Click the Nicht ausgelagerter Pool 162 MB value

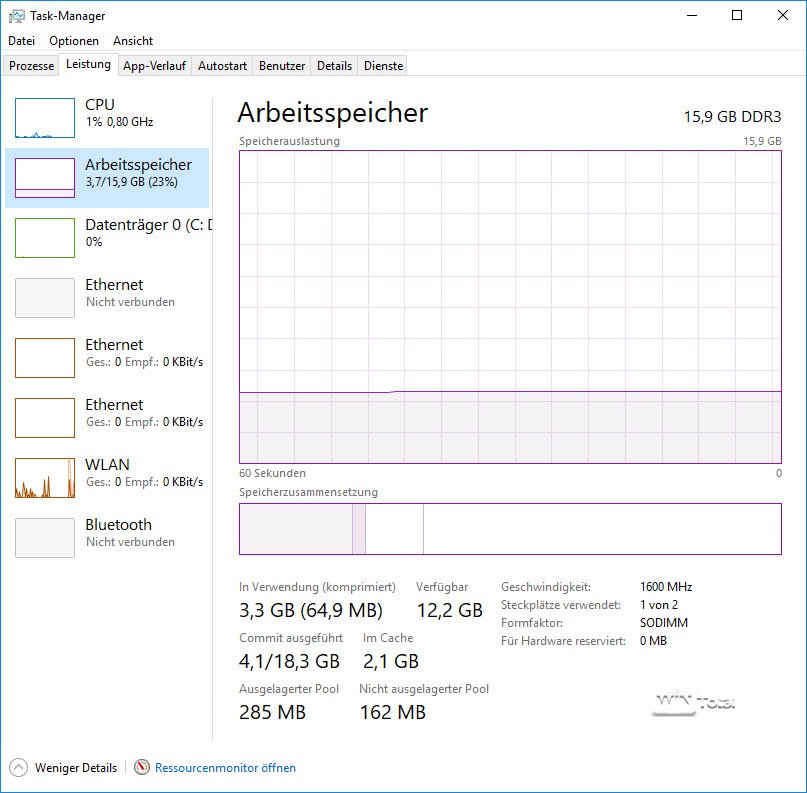coord(393,712)
